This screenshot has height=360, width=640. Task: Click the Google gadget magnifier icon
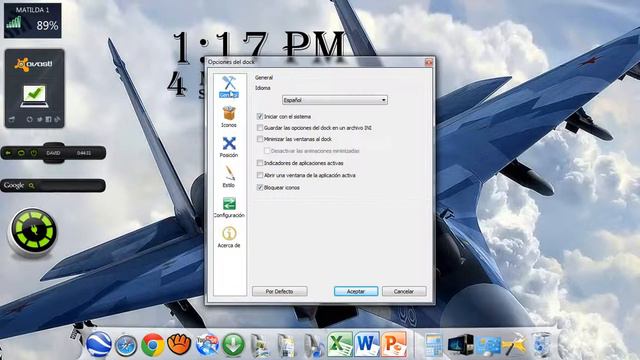(x=31, y=186)
